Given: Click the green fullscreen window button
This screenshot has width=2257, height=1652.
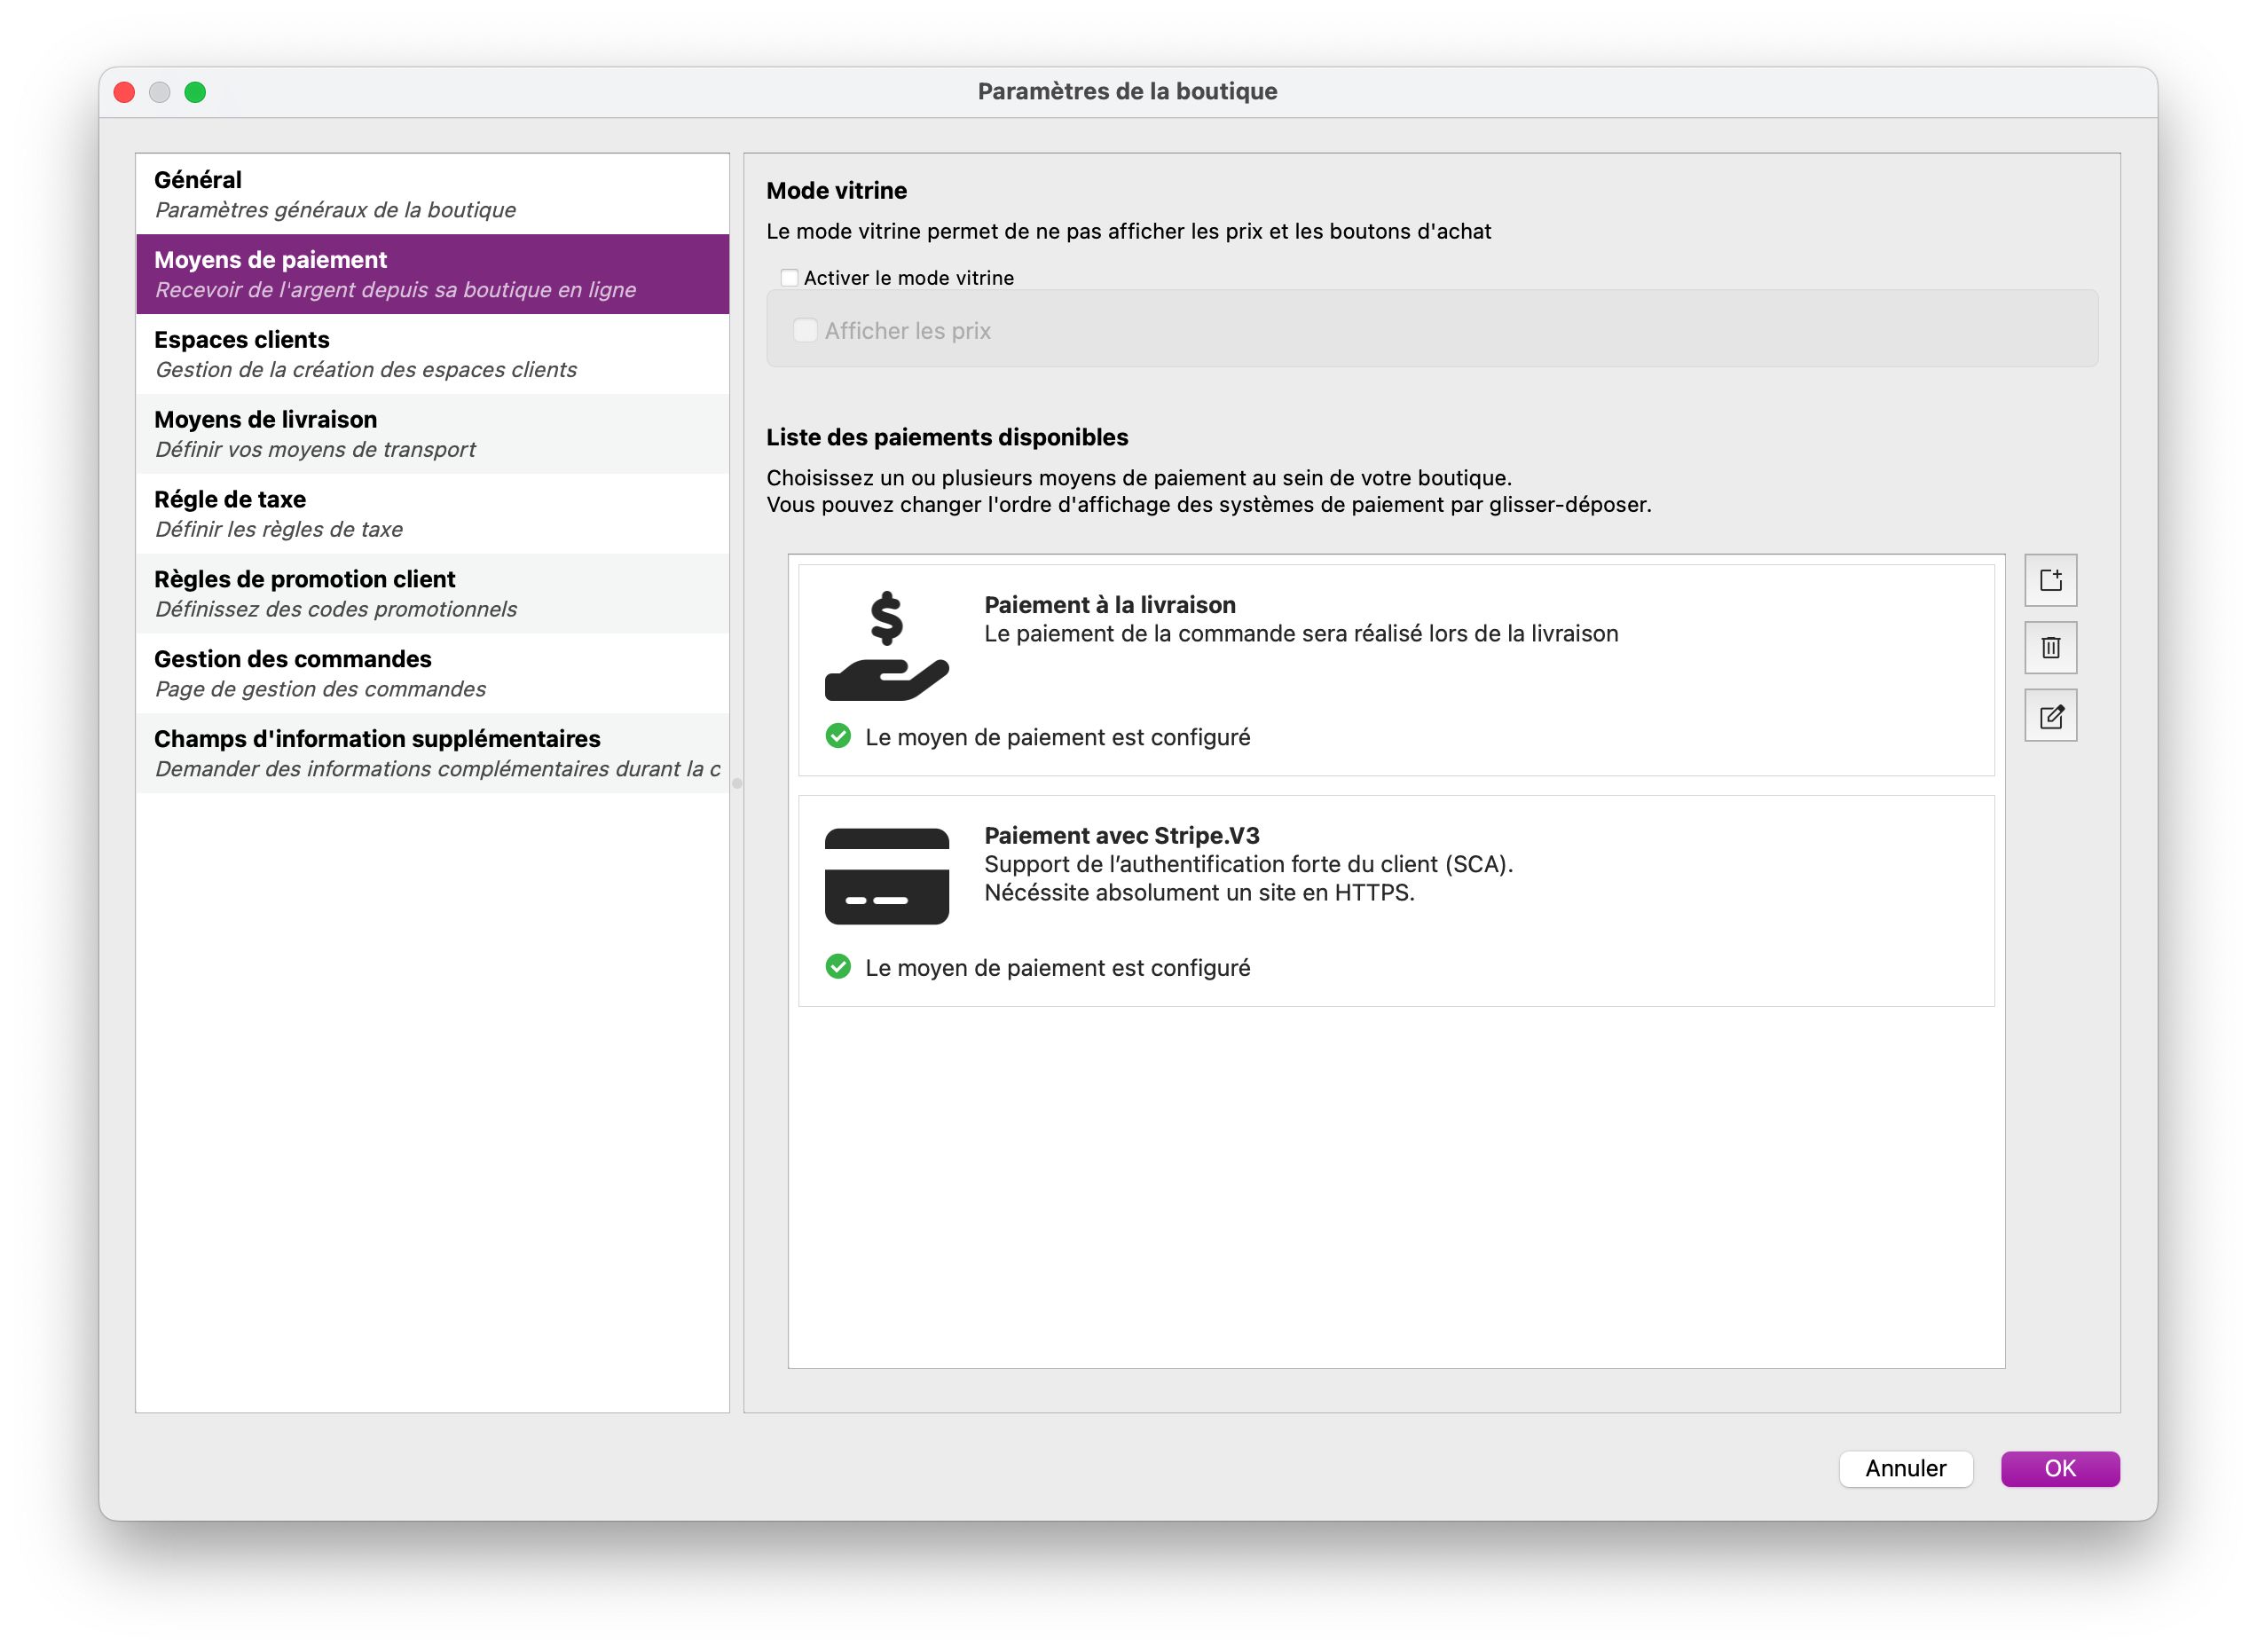Looking at the screenshot, I should pyautogui.click(x=196, y=92).
